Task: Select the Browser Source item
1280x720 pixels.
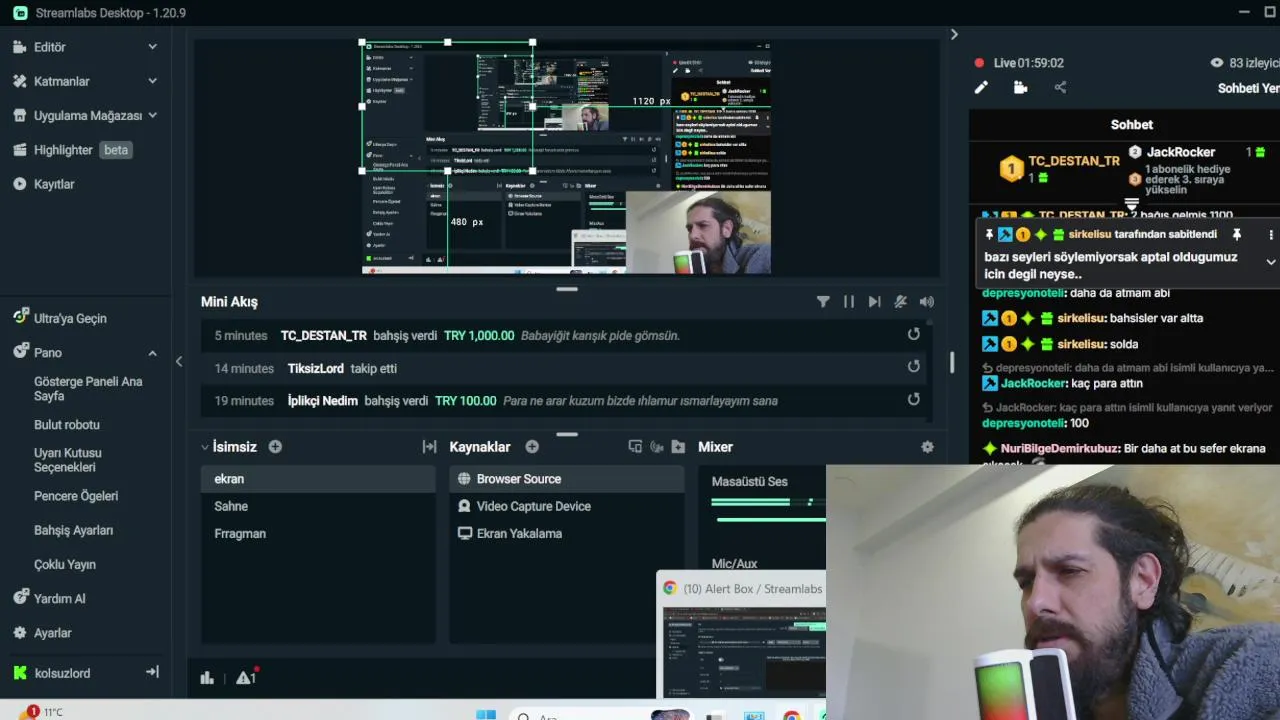Action: click(x=567, y=479)
